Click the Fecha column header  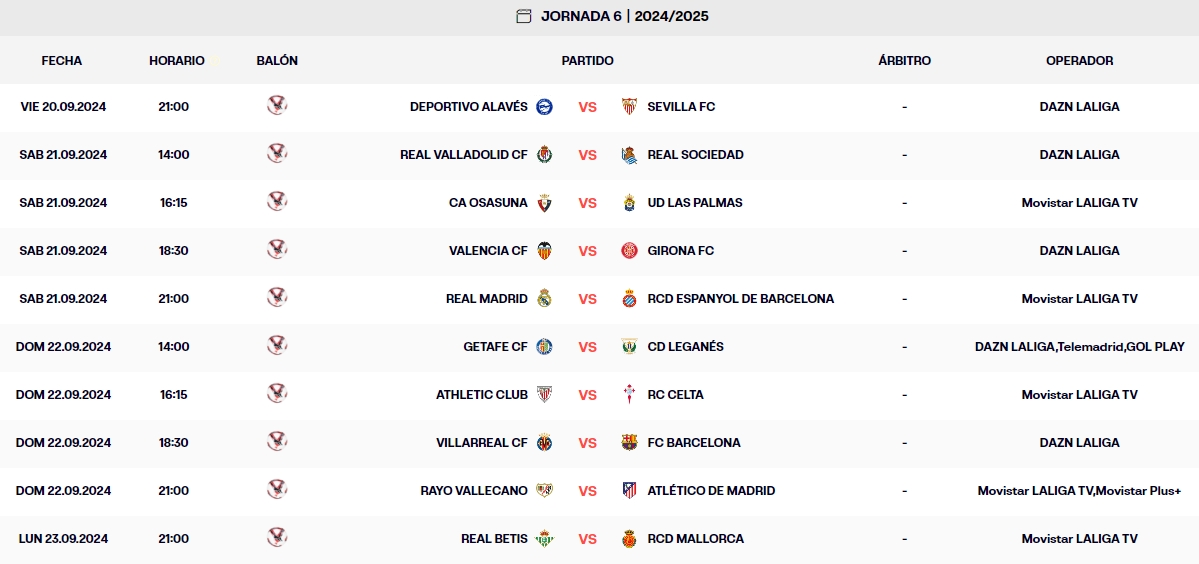pos(62,61)
